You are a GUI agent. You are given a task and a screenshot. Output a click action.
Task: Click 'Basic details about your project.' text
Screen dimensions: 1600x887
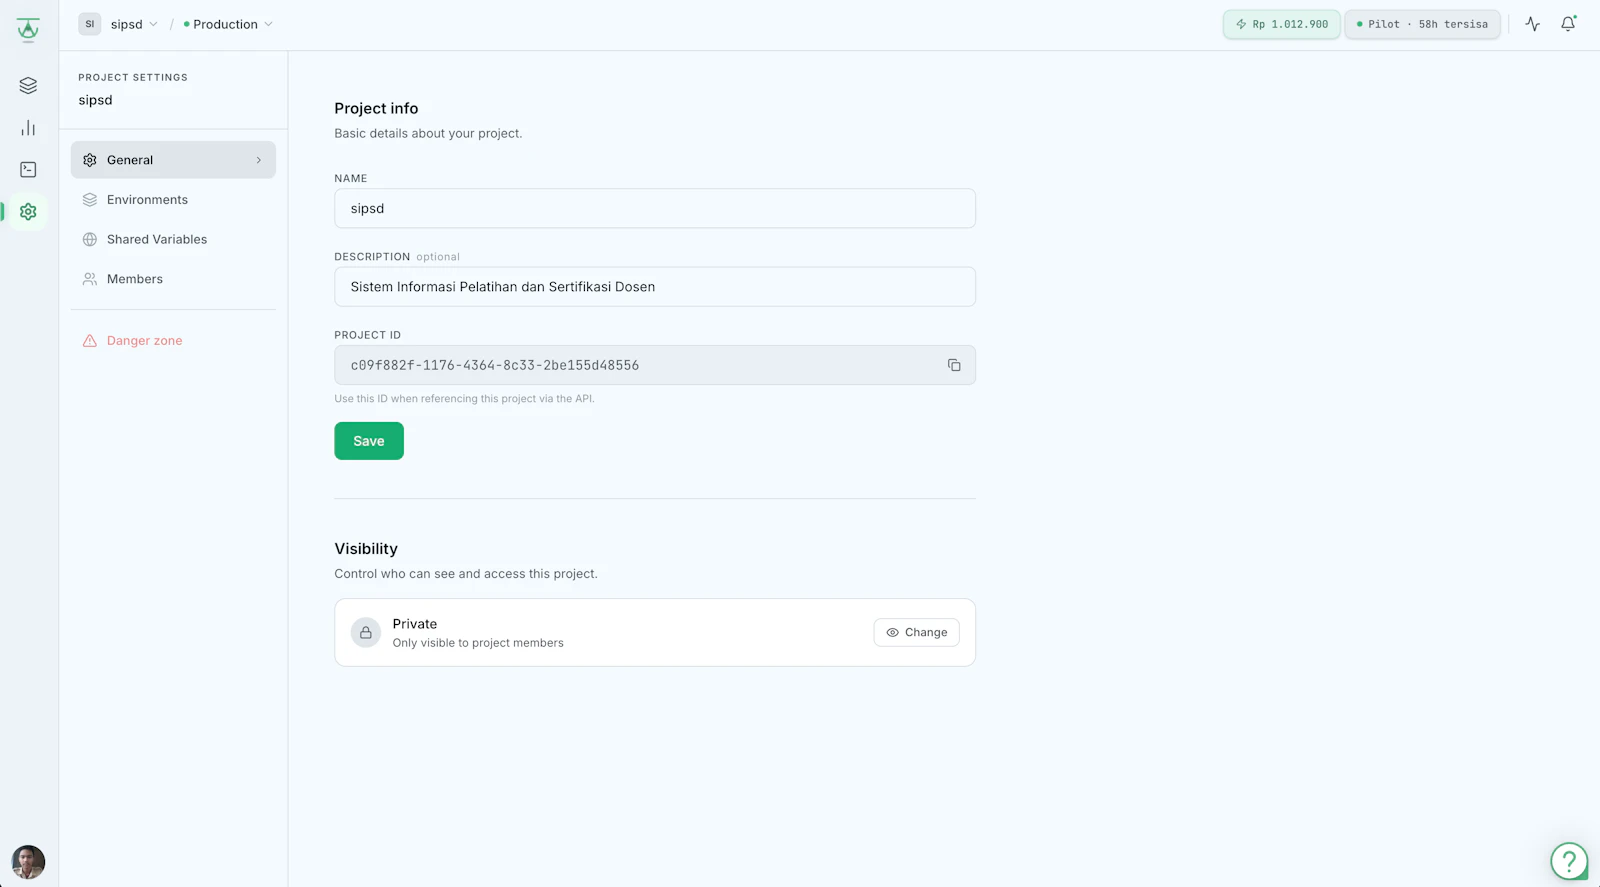[428, 133]
